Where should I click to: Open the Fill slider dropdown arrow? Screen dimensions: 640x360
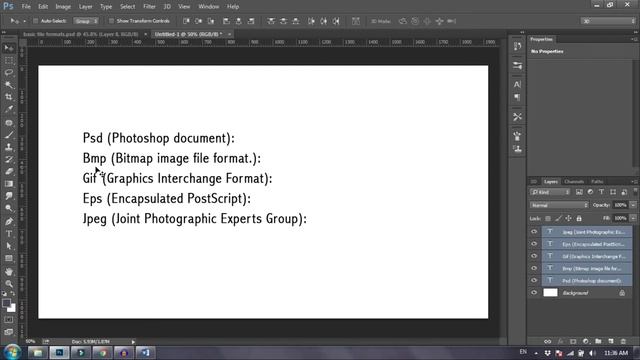[633, 218]
